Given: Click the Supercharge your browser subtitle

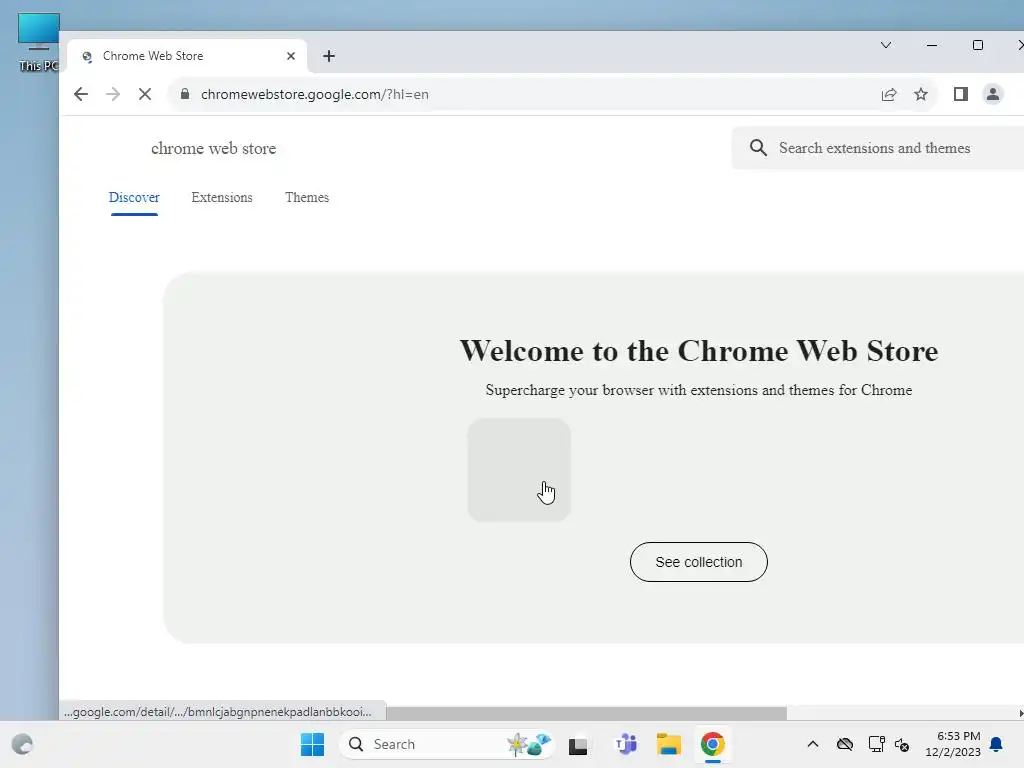Looking at the screenshot, I should coord(699,390).
